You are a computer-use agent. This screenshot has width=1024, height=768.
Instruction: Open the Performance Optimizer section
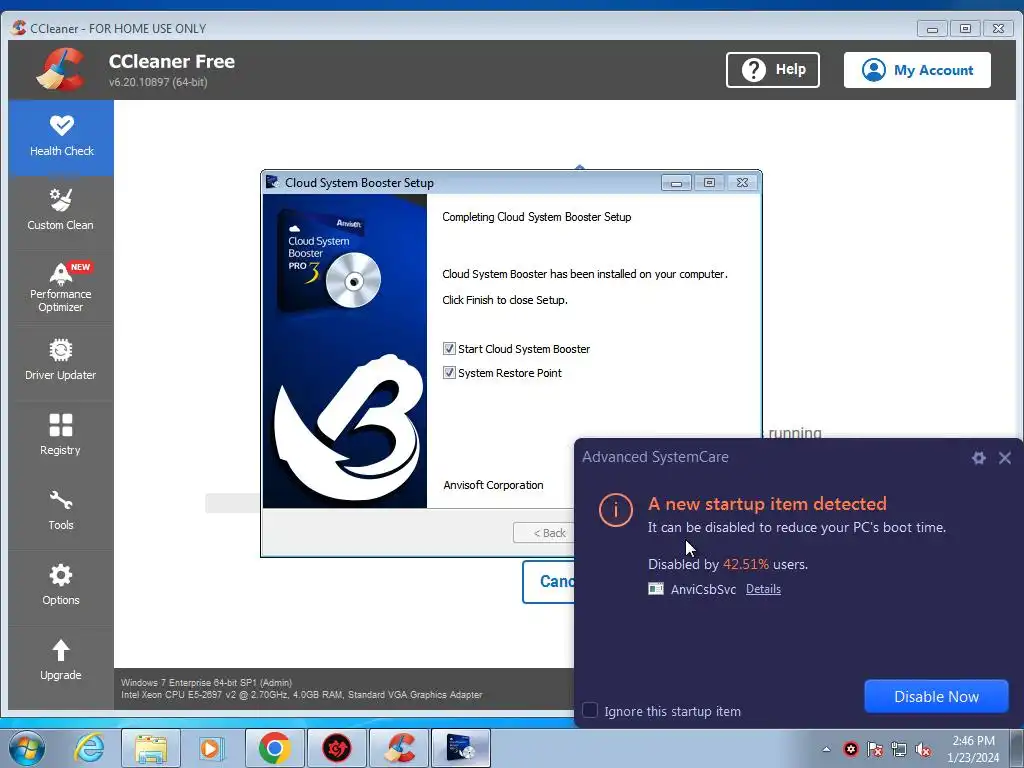click(61, 287)
